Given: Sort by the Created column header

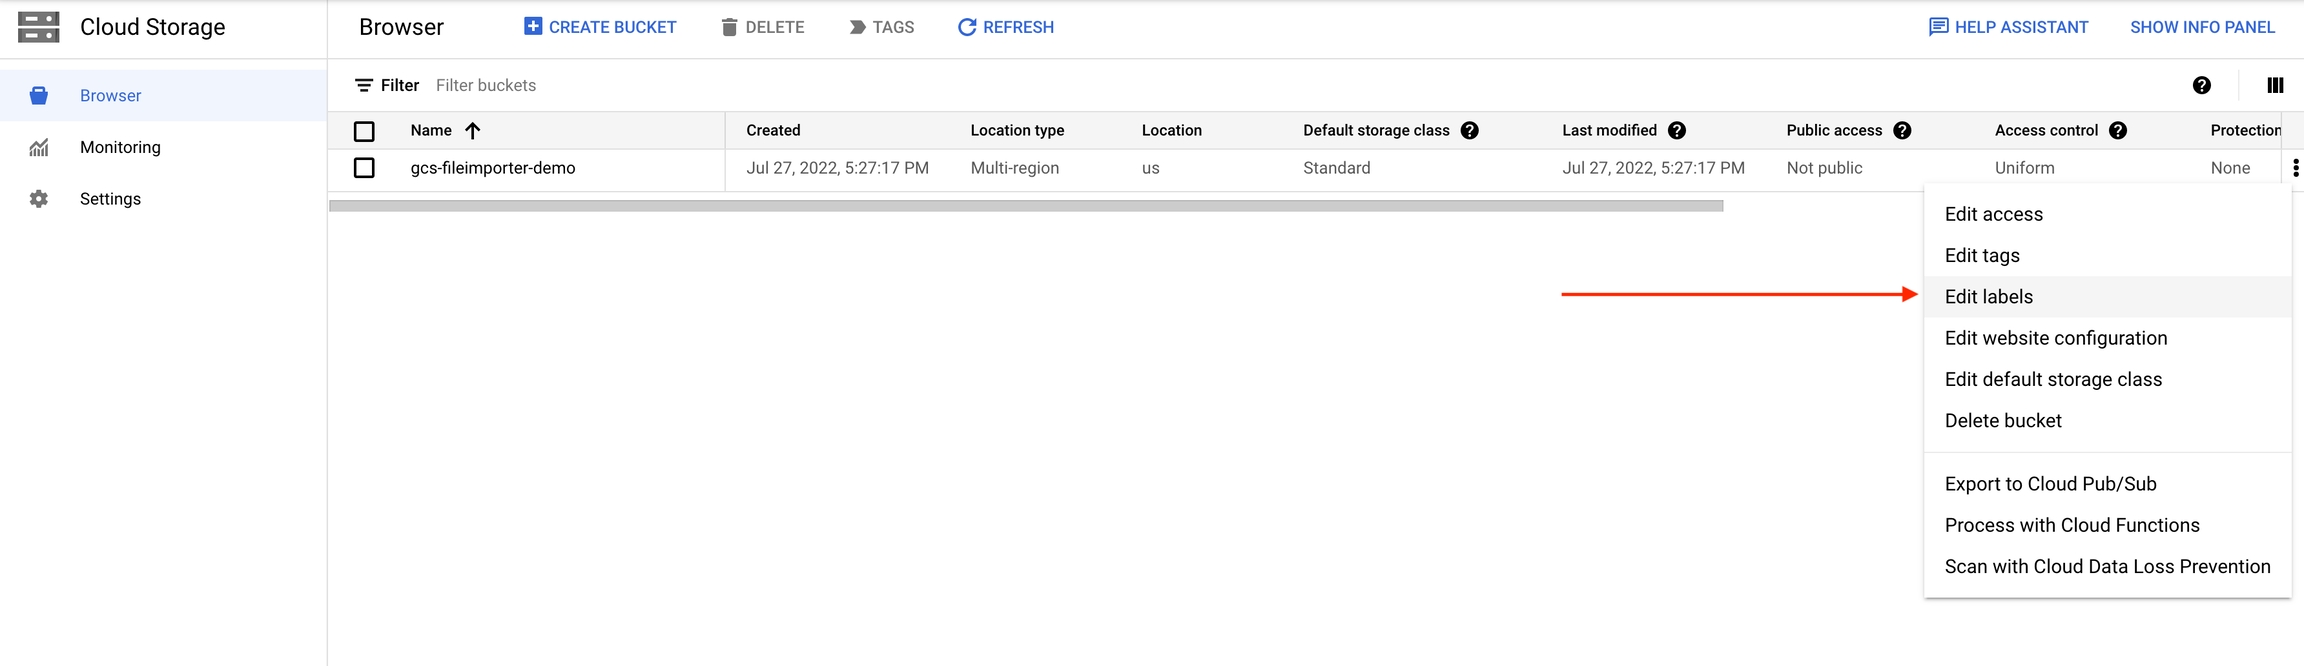Looking at the screenshot, I should (773, 131).
